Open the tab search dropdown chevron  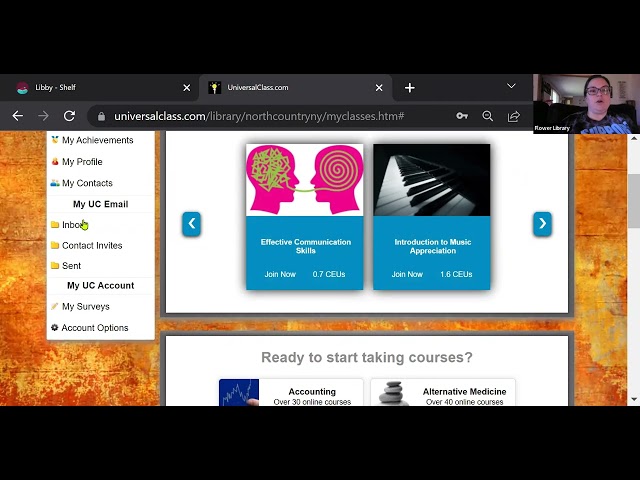pos(511,86)
